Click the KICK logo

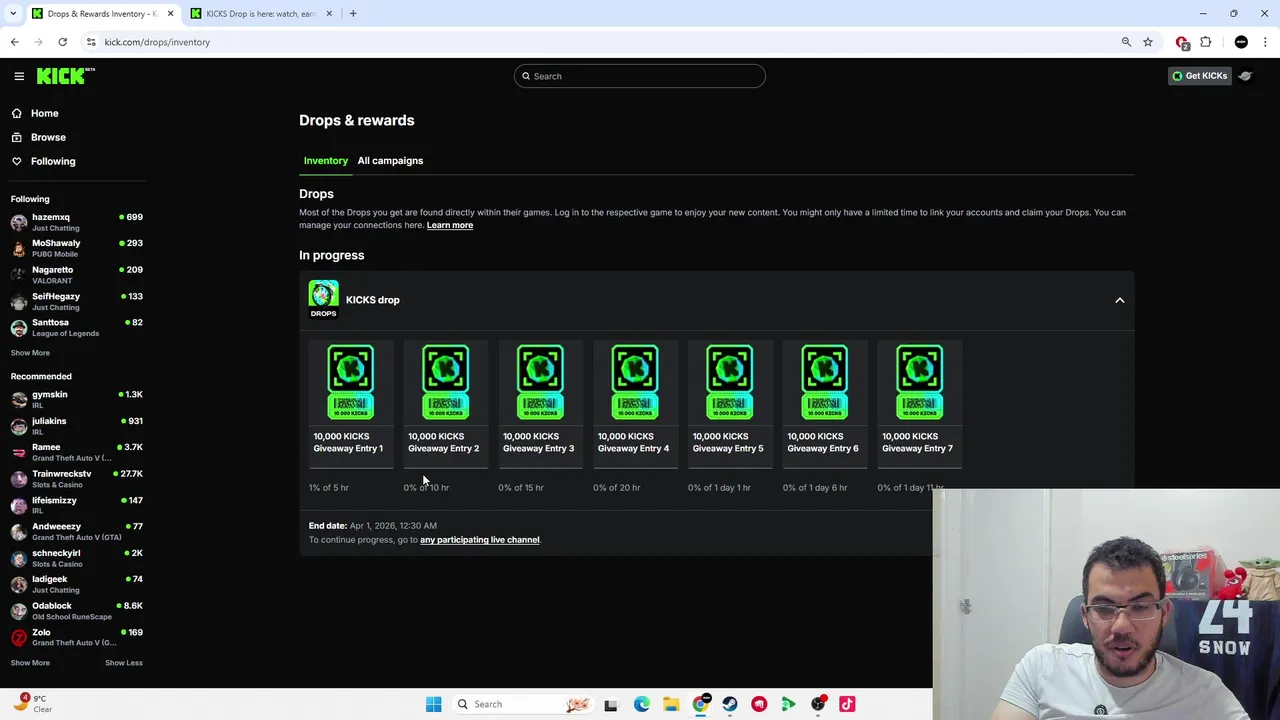[x=64, y=76]
